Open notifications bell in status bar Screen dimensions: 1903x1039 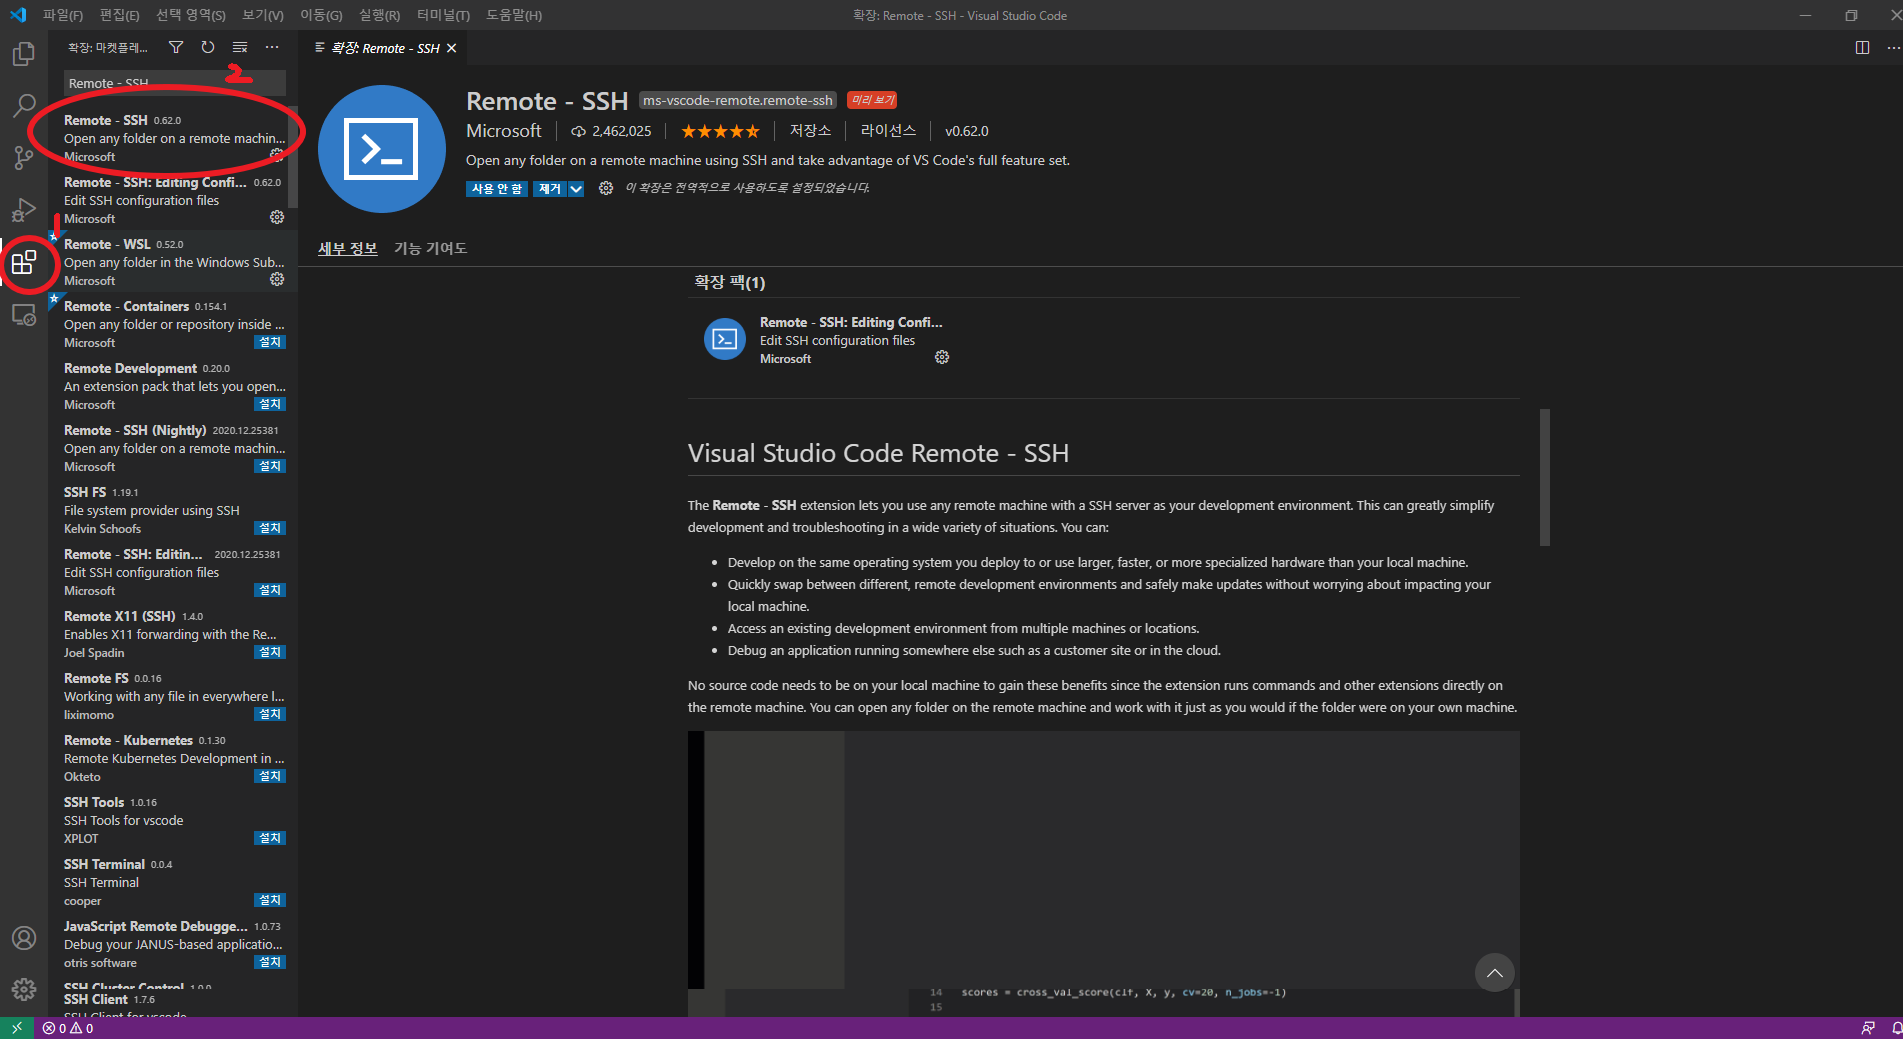(1895, 1028)
